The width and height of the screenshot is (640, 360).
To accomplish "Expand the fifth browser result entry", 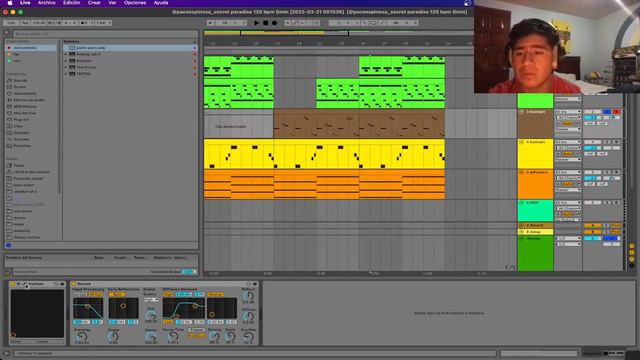I will pos(66,74).
